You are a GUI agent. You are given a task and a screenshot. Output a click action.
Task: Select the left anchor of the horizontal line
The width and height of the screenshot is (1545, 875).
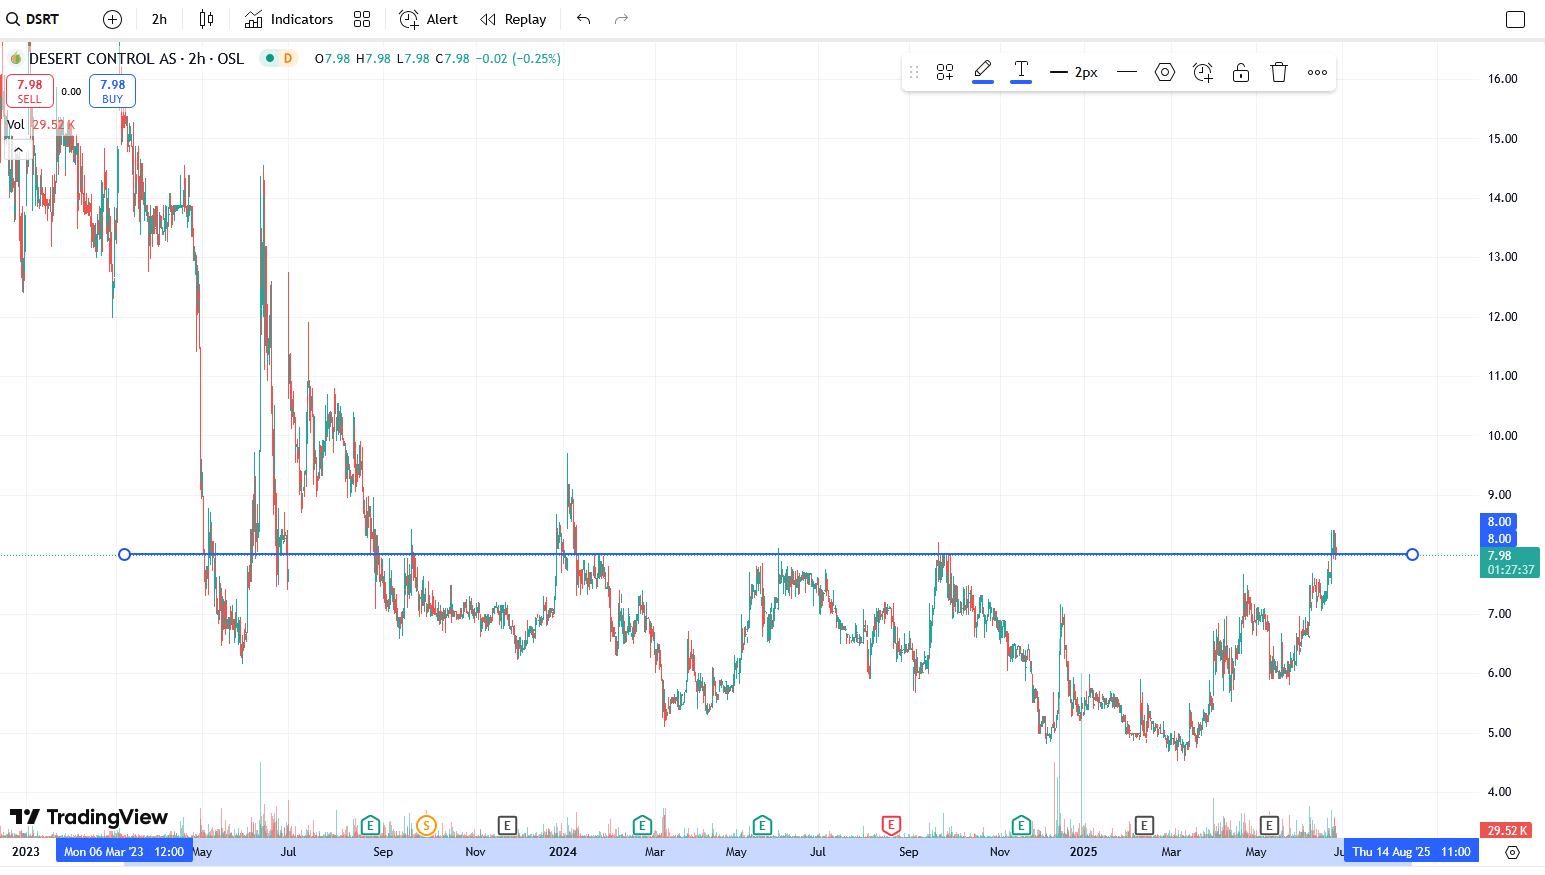(x=124, y=554)
